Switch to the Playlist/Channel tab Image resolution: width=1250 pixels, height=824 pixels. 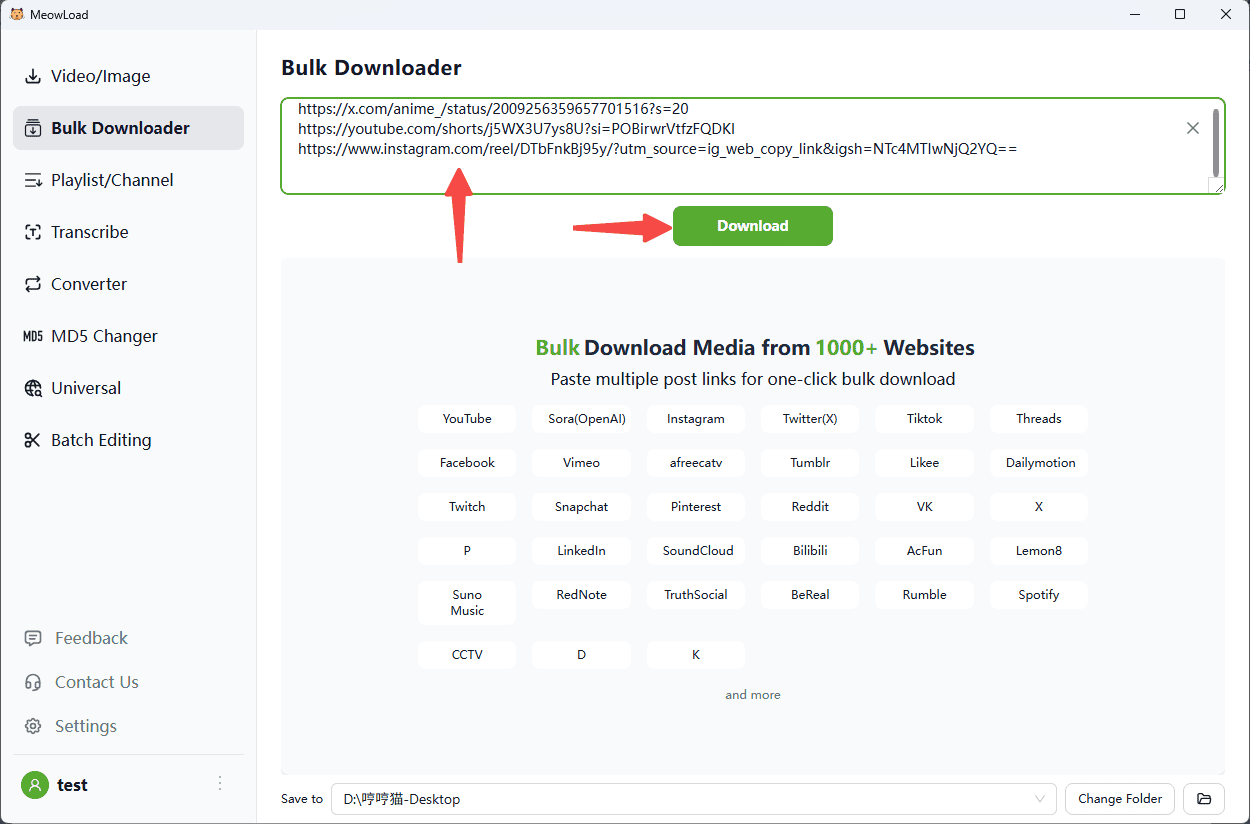click(112, 180)
